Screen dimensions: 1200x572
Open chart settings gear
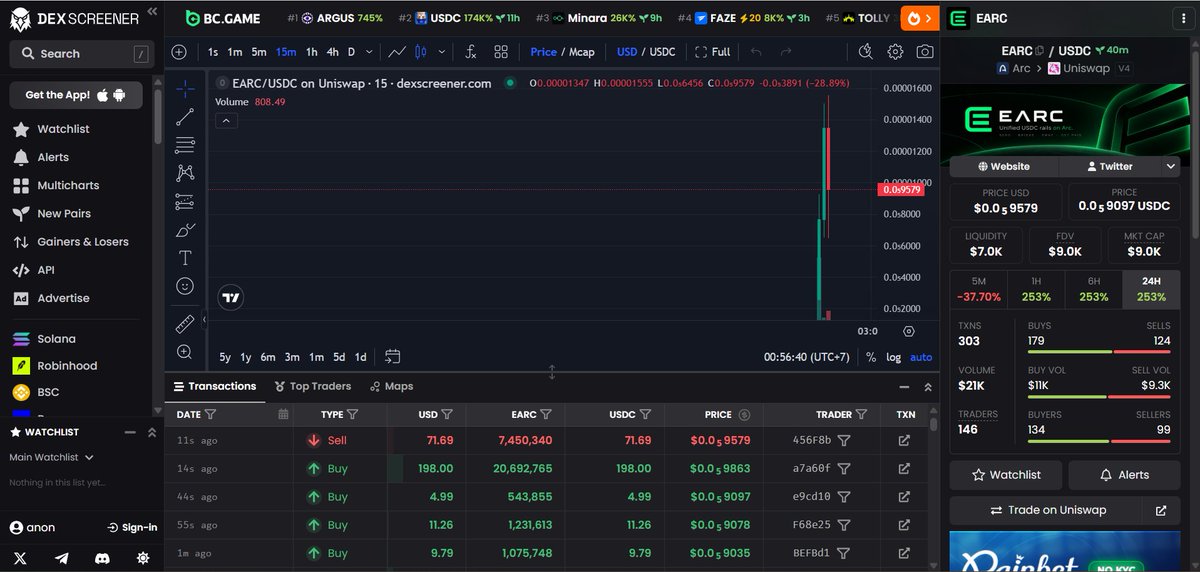896,52
